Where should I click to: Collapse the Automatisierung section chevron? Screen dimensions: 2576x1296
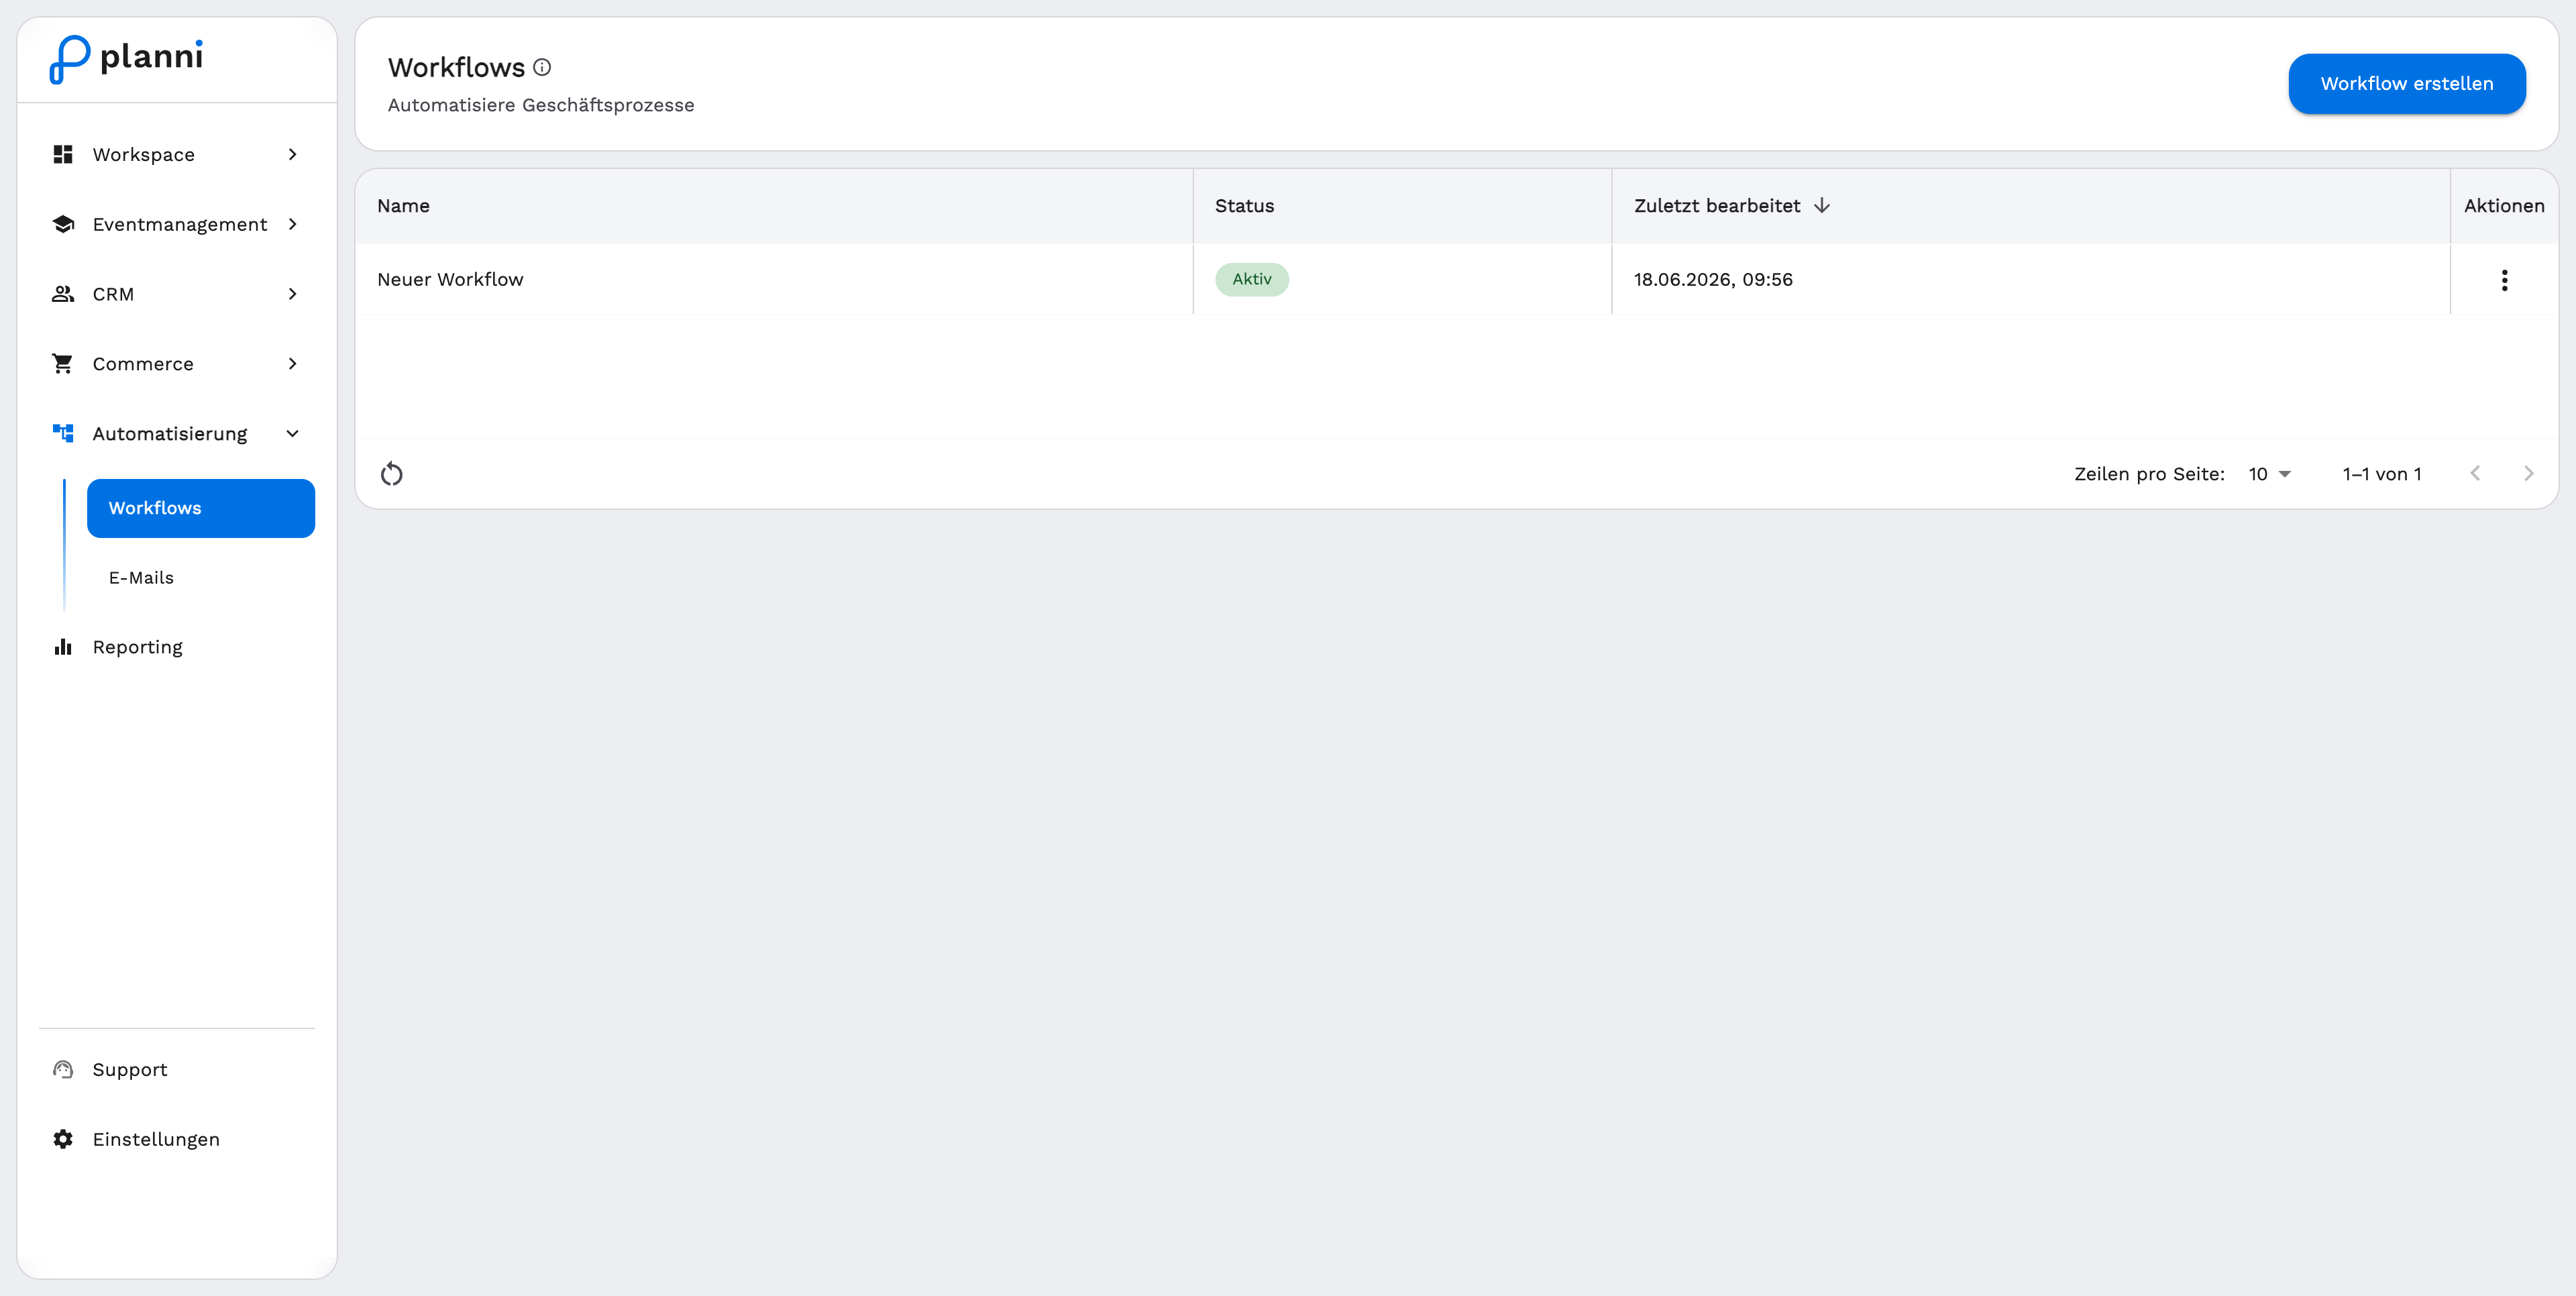point(292,434)
